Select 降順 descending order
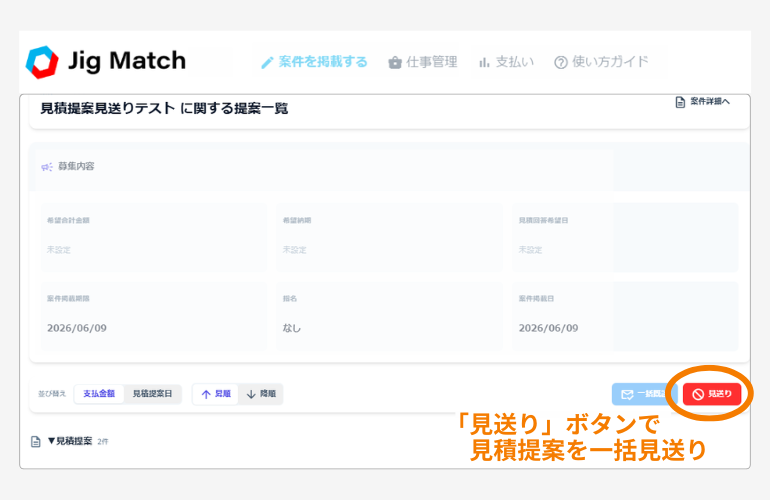The height and width of the screenshot is (500, 770). [261, 394]
